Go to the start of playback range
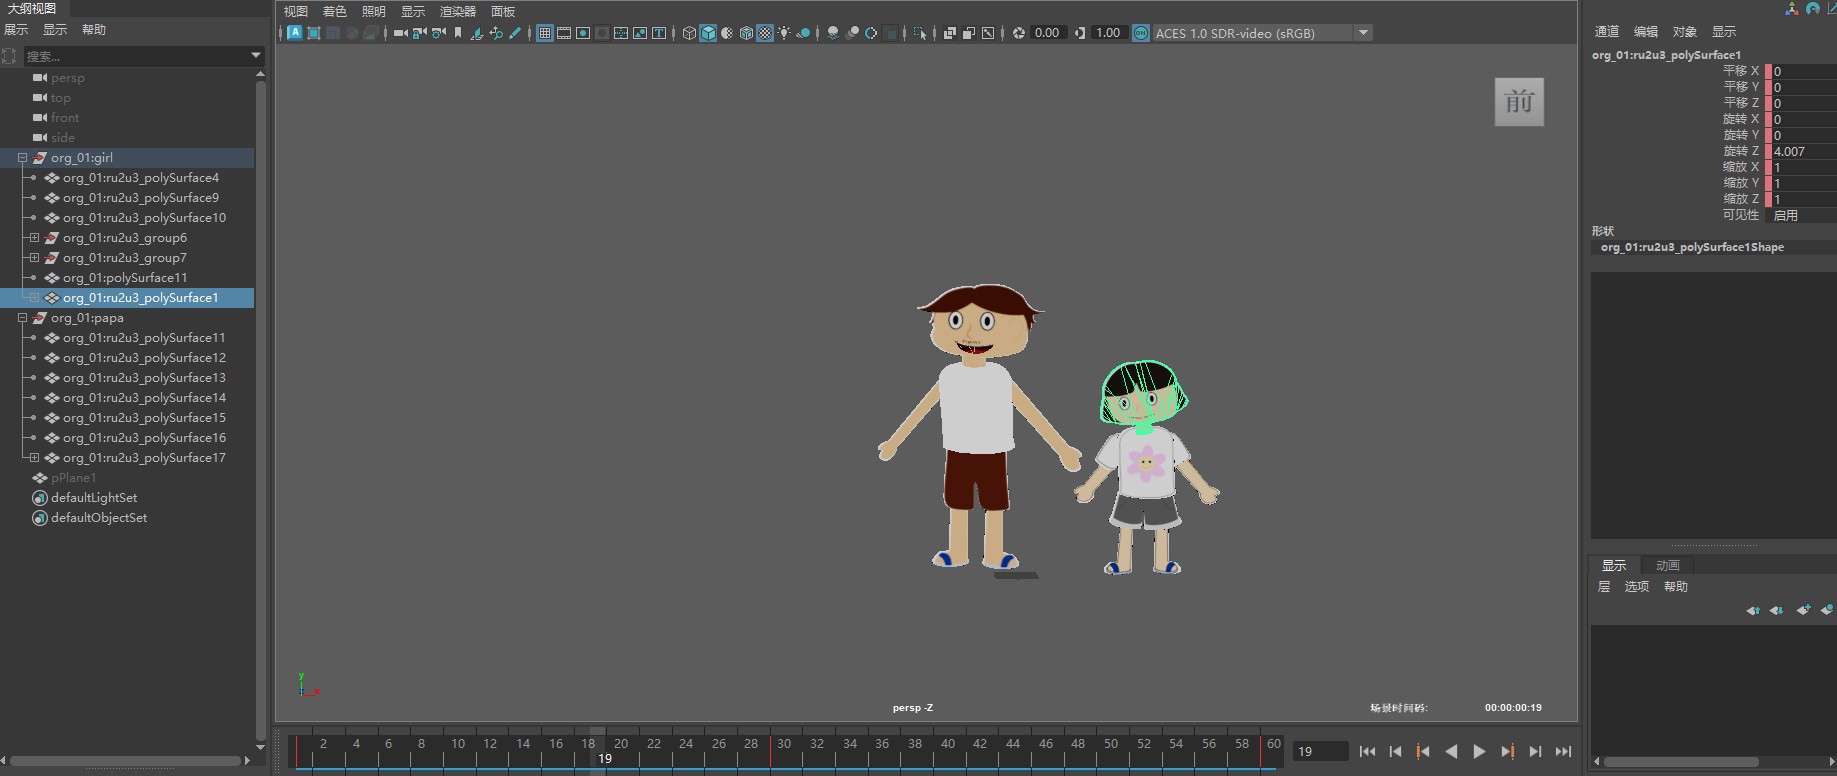1837x776 pixels. click(x=1367, y=751)
